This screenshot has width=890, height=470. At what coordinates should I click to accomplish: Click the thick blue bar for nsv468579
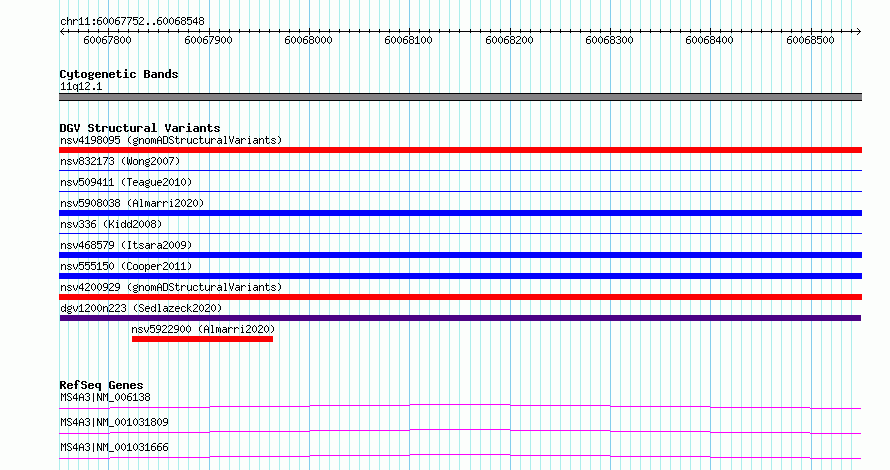[460, 255]
